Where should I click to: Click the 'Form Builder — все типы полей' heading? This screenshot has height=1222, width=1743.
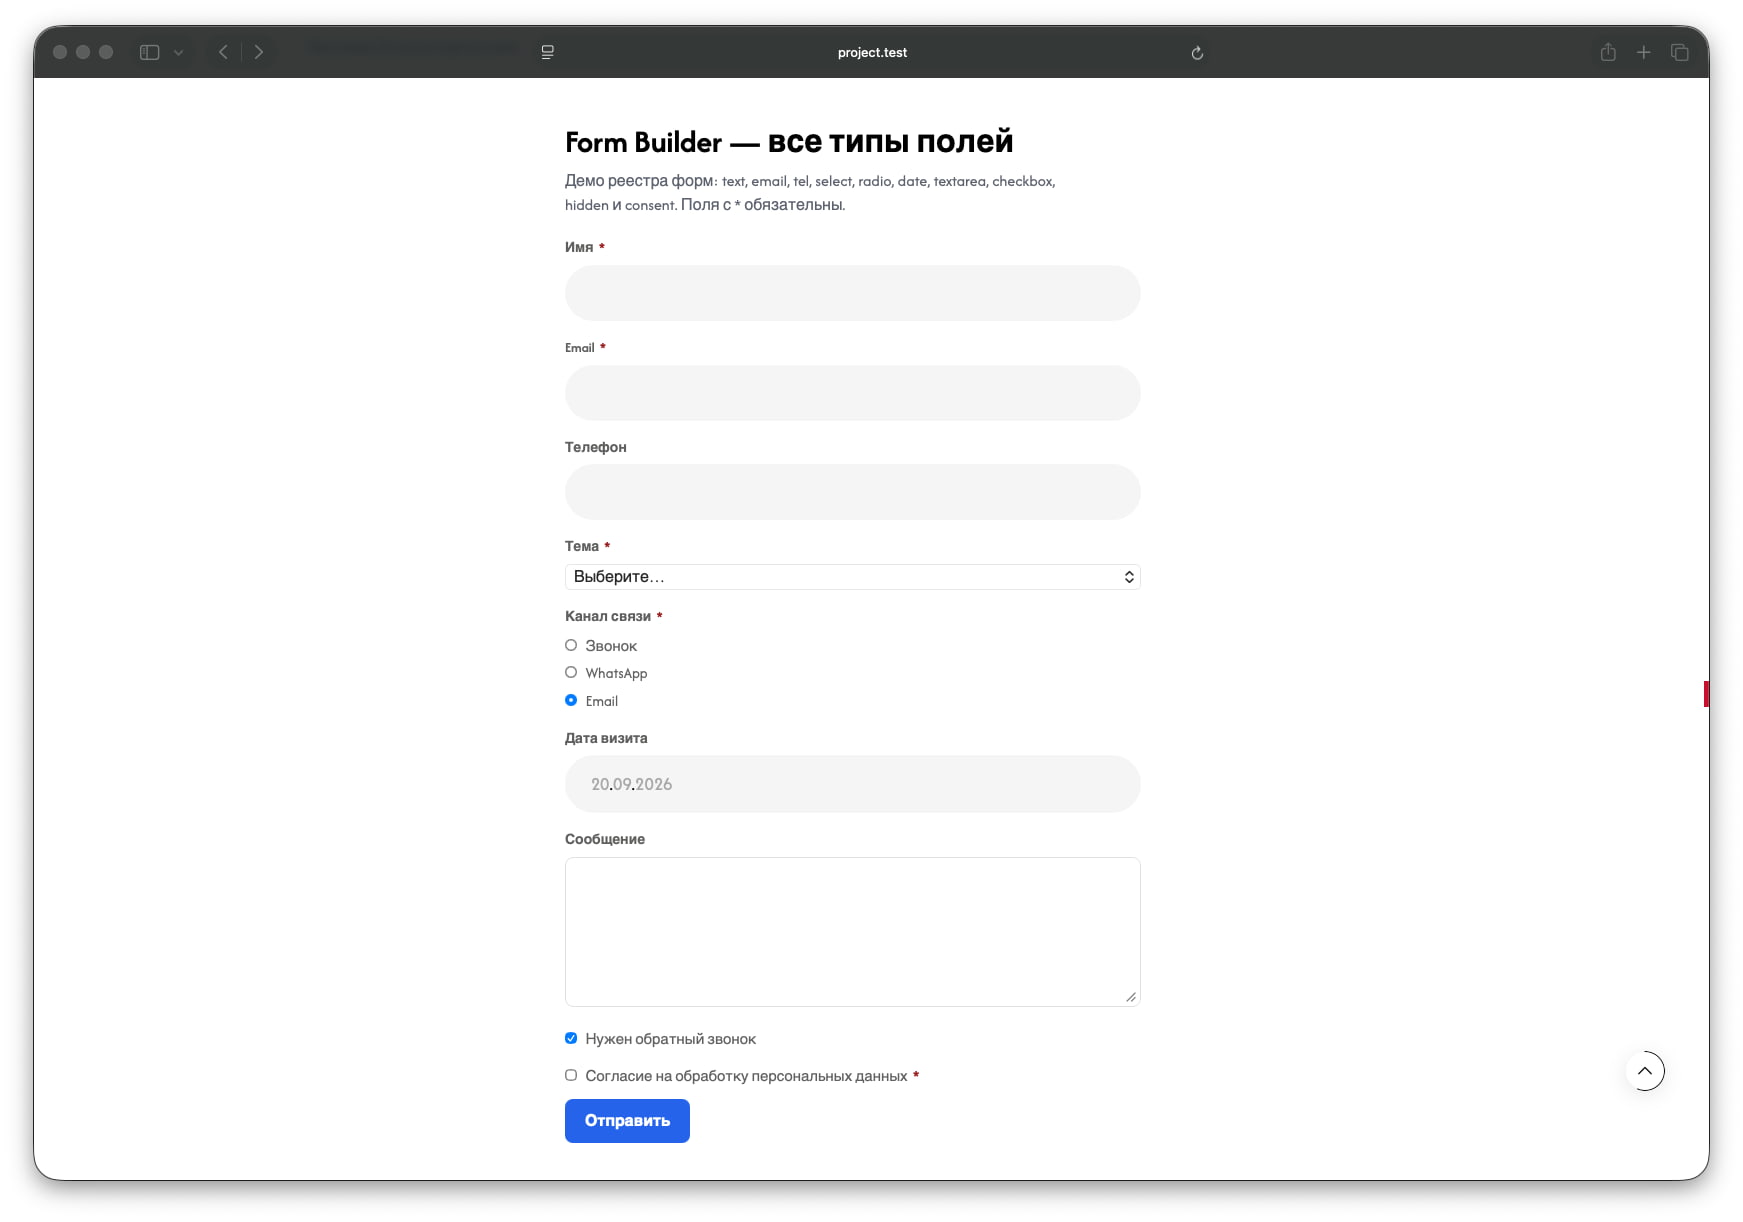click(789, 142)
